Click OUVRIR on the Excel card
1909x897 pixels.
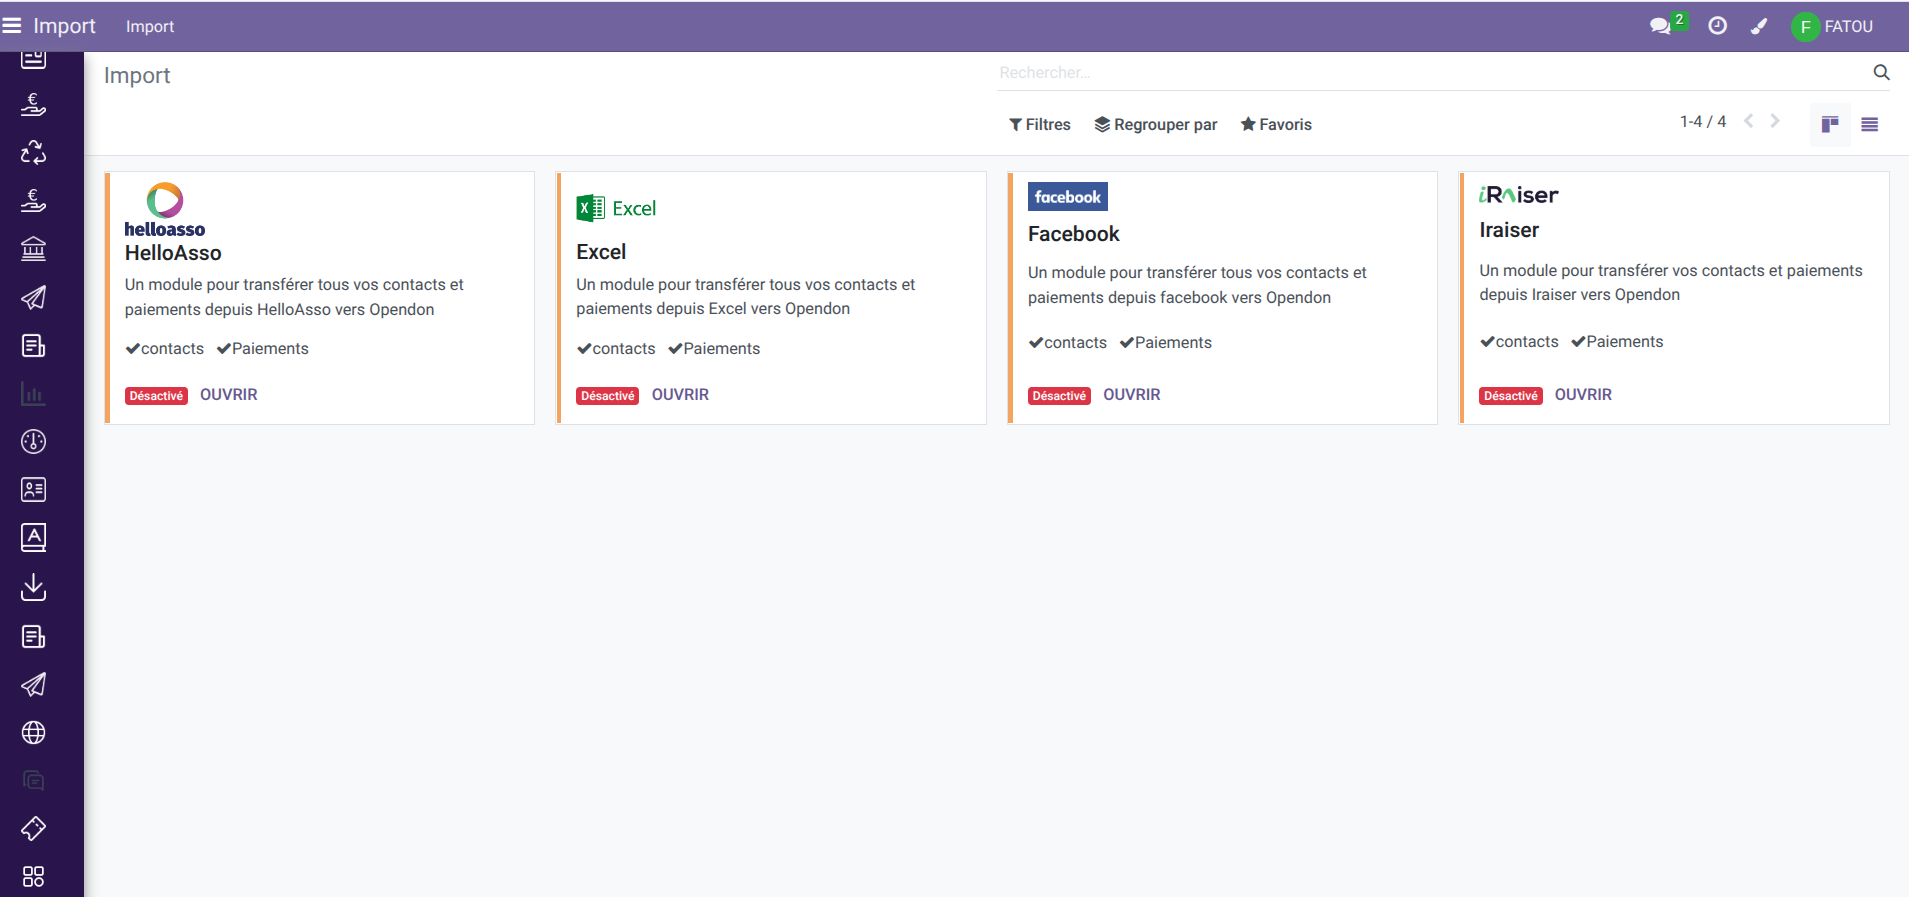click(680, 395)
